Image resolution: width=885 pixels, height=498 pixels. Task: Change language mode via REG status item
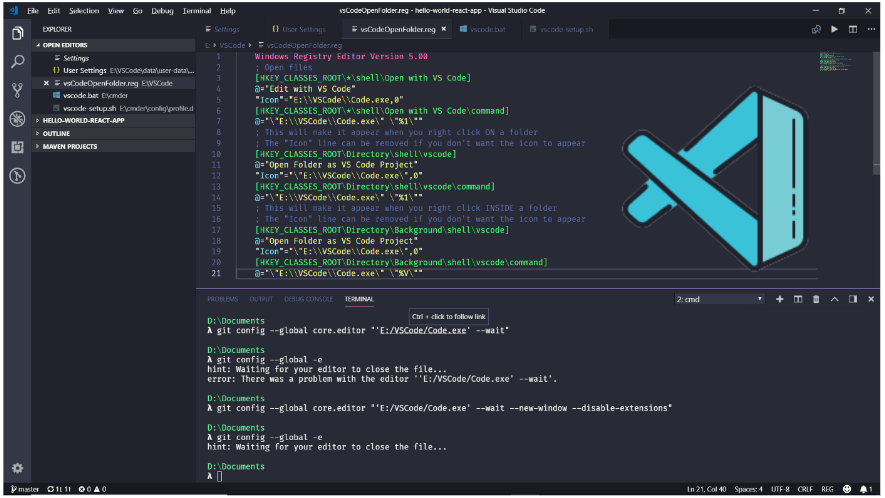click(x=827, y=489)
